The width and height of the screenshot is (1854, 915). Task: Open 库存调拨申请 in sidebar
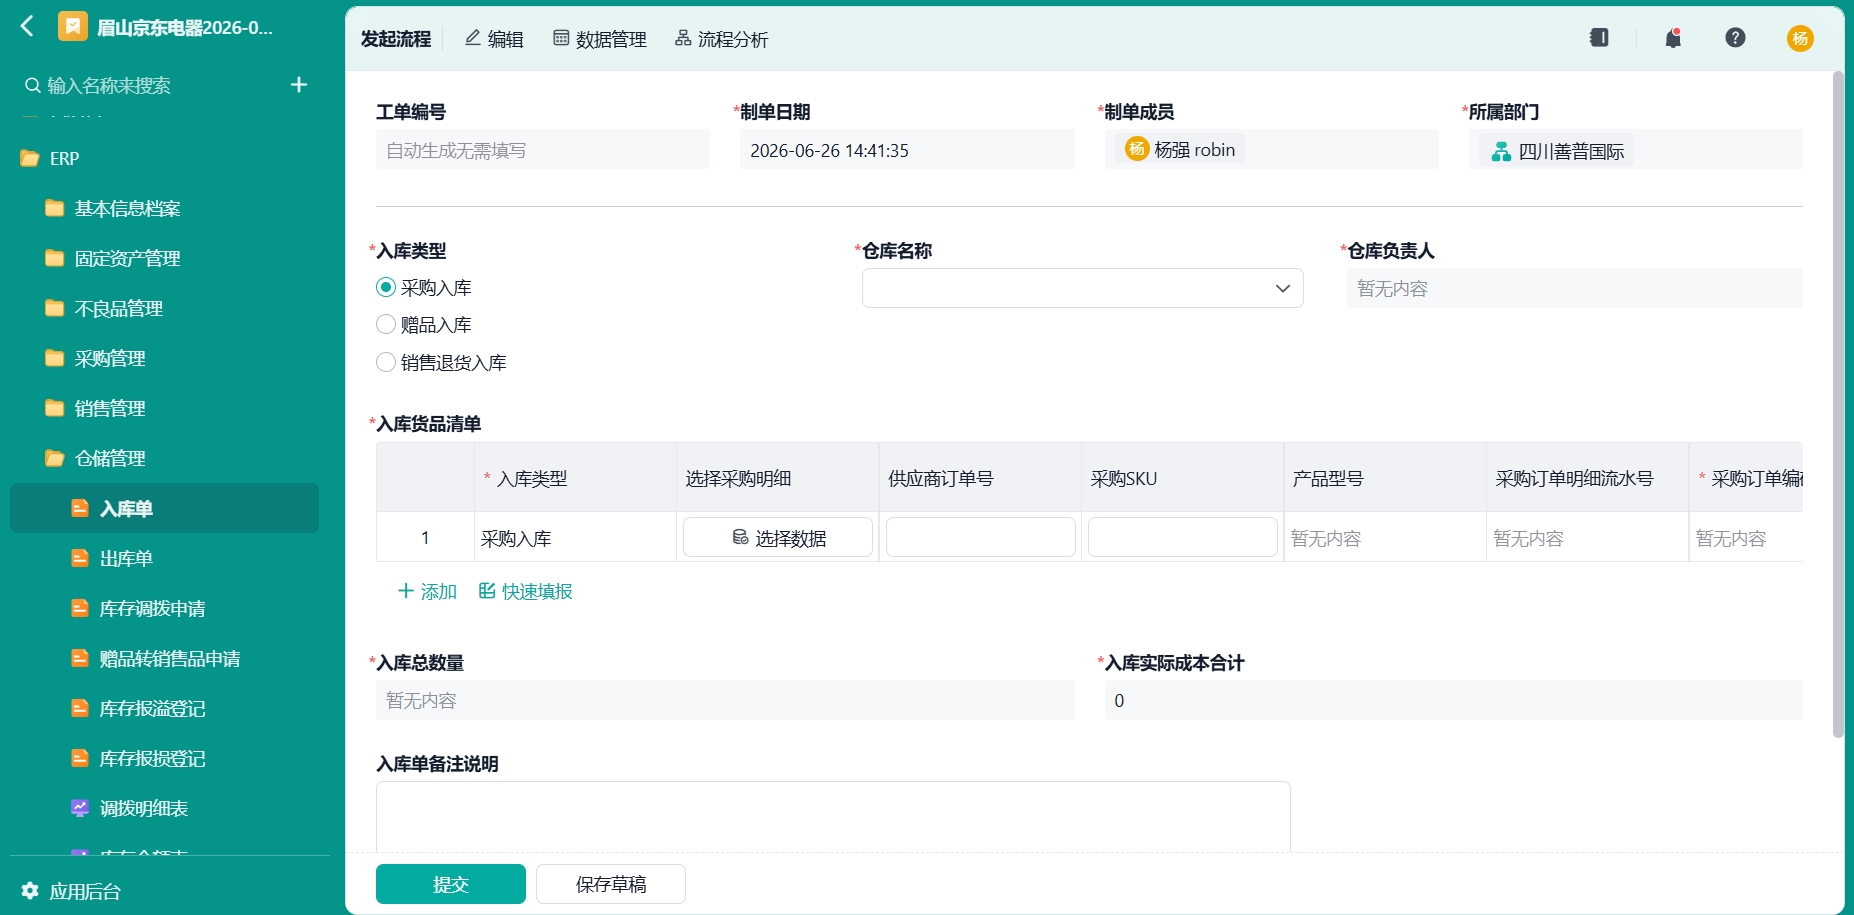pos(164,608)
